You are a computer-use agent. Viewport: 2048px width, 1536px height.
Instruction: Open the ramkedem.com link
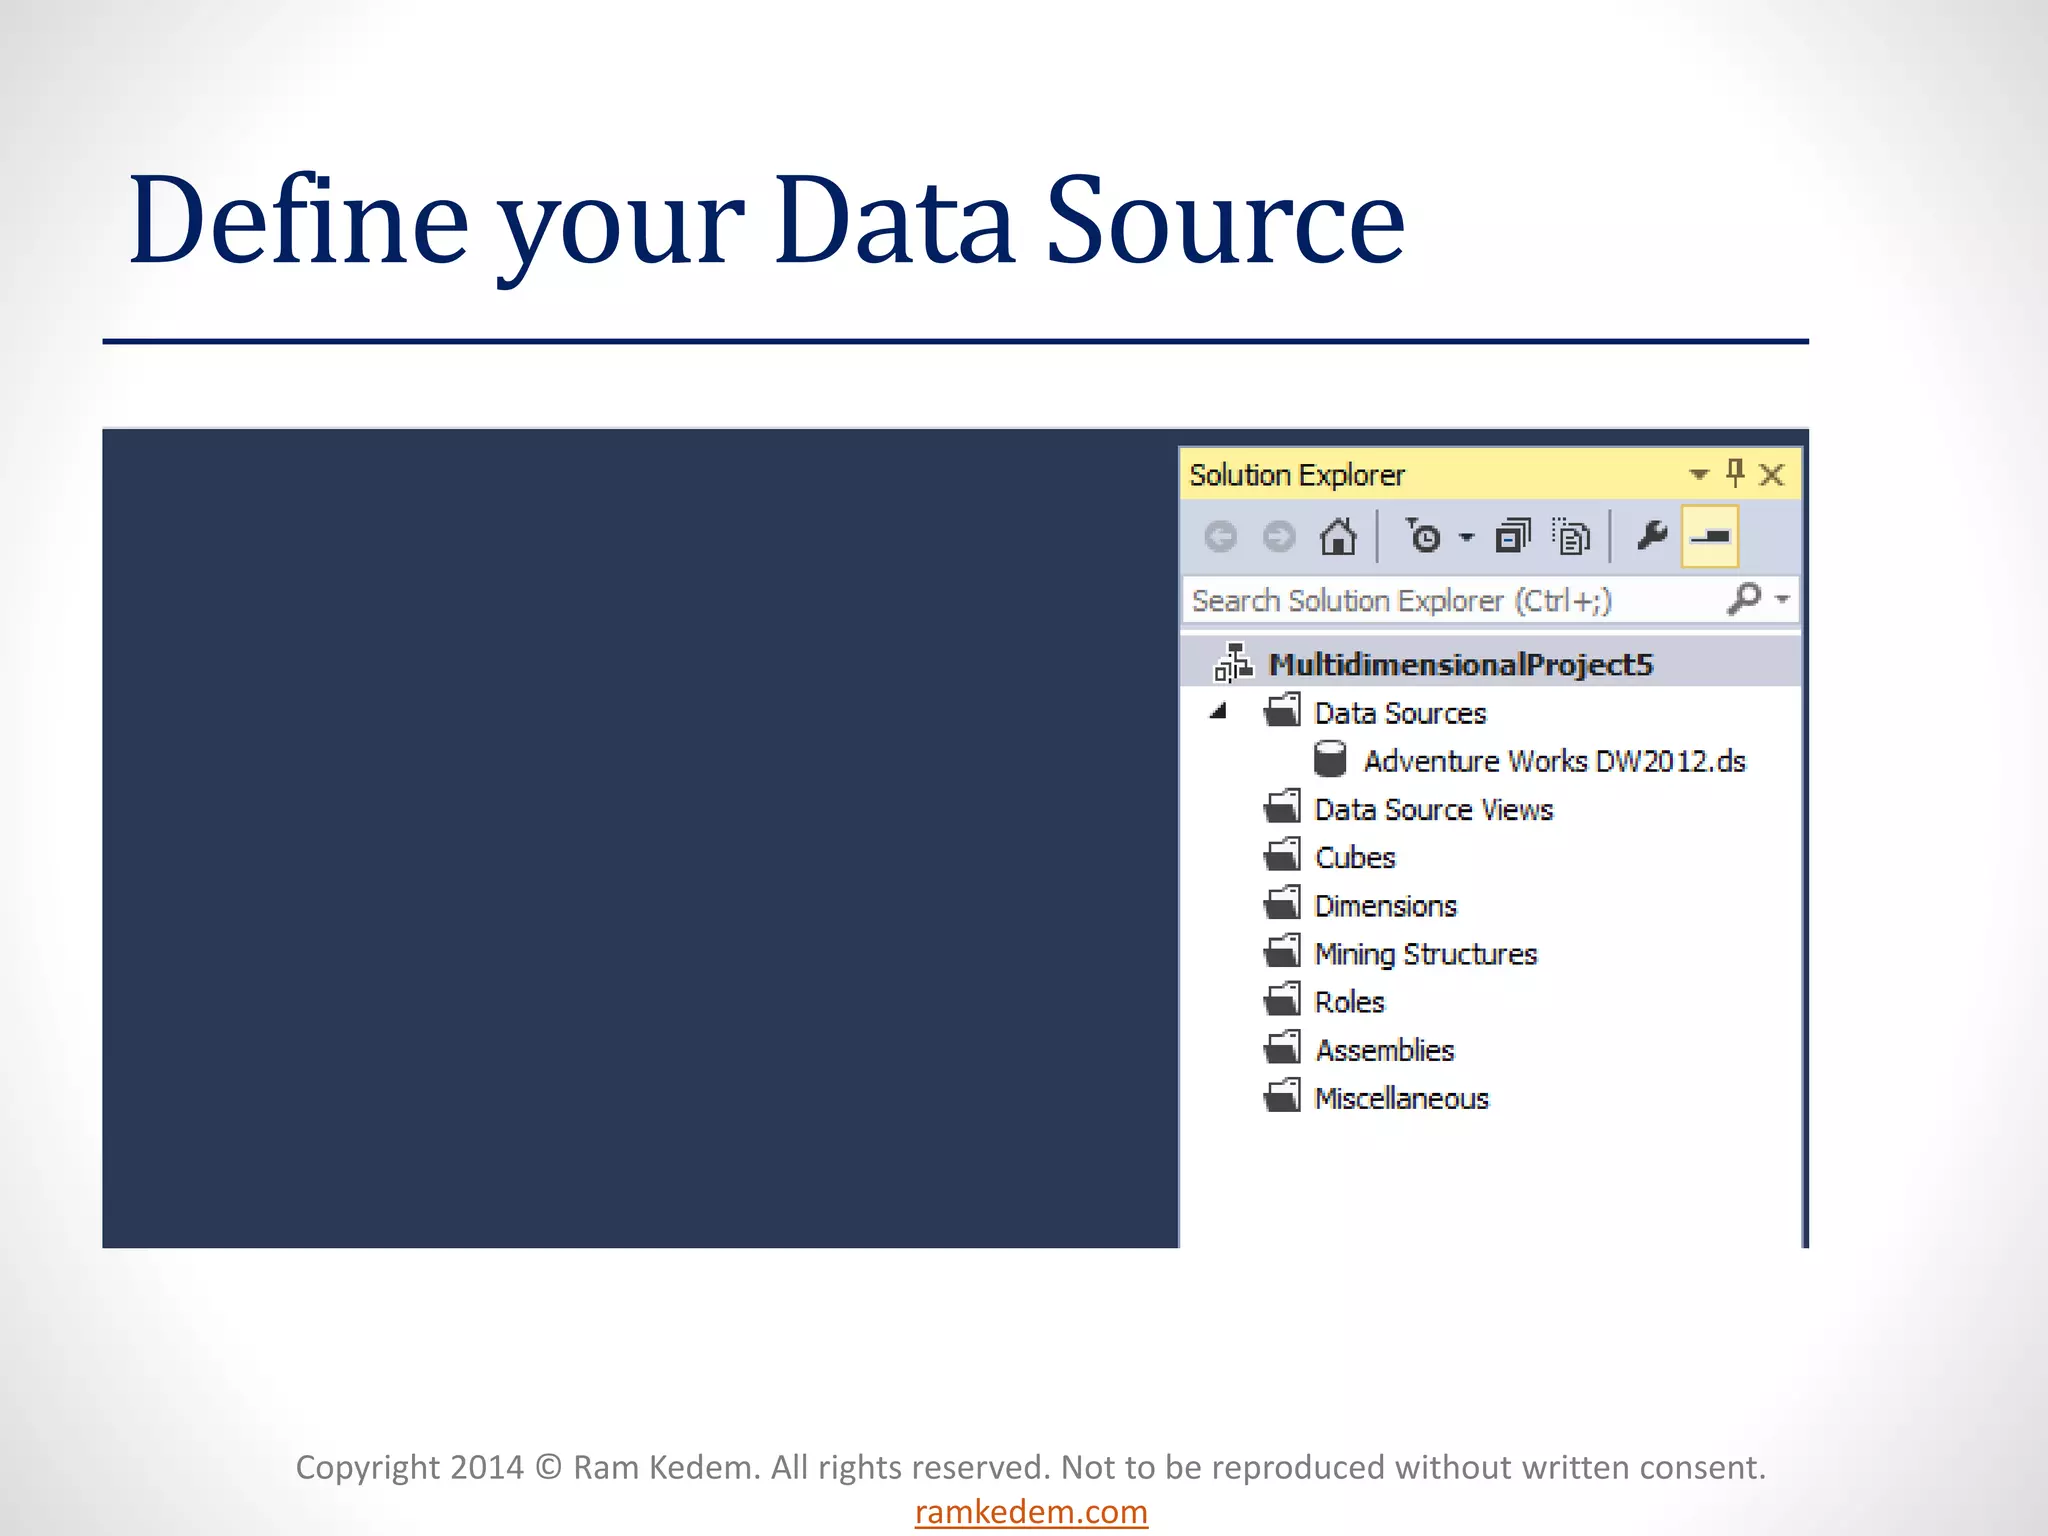[x=1031, y=1511]
